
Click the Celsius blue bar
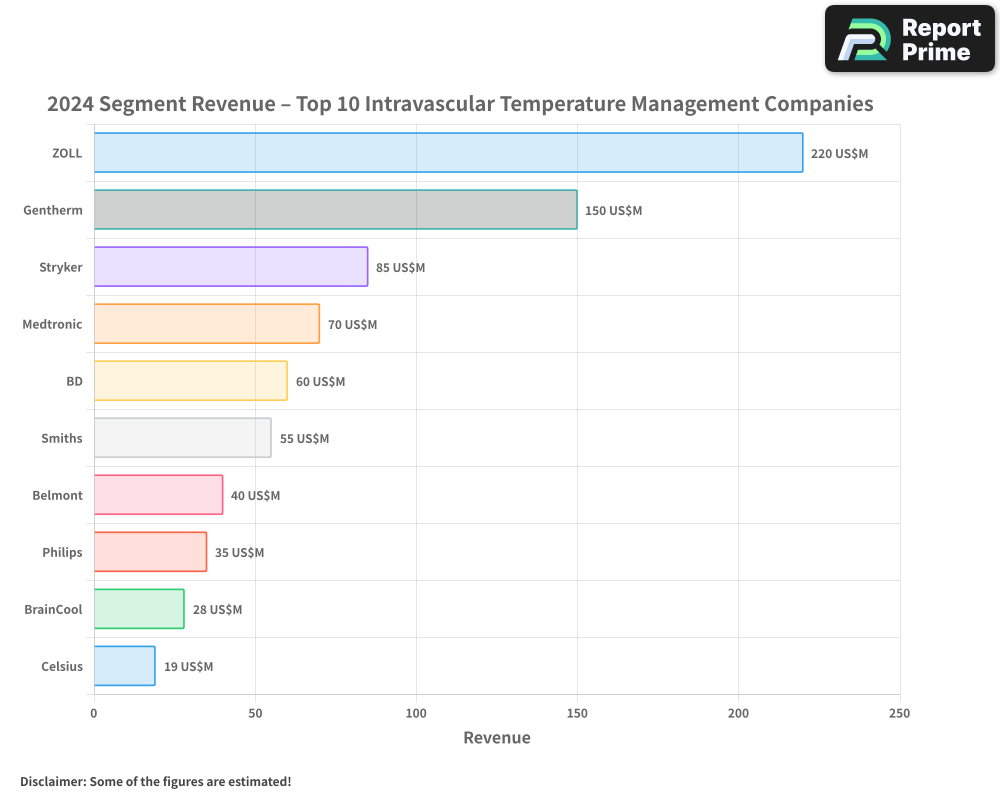coord(123,666)
